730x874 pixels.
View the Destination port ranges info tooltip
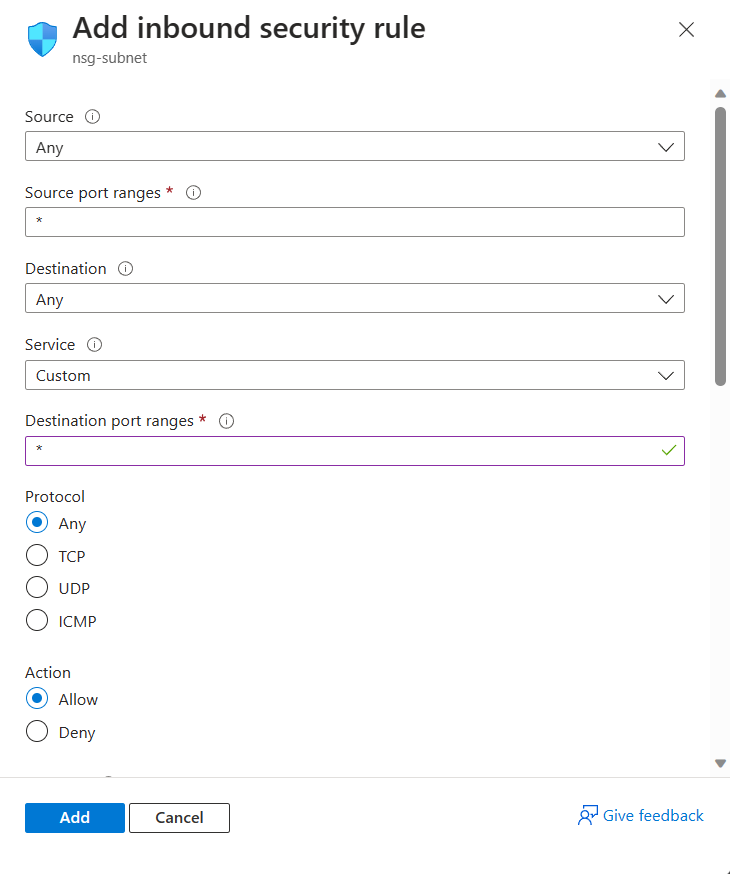click(226, 421)
